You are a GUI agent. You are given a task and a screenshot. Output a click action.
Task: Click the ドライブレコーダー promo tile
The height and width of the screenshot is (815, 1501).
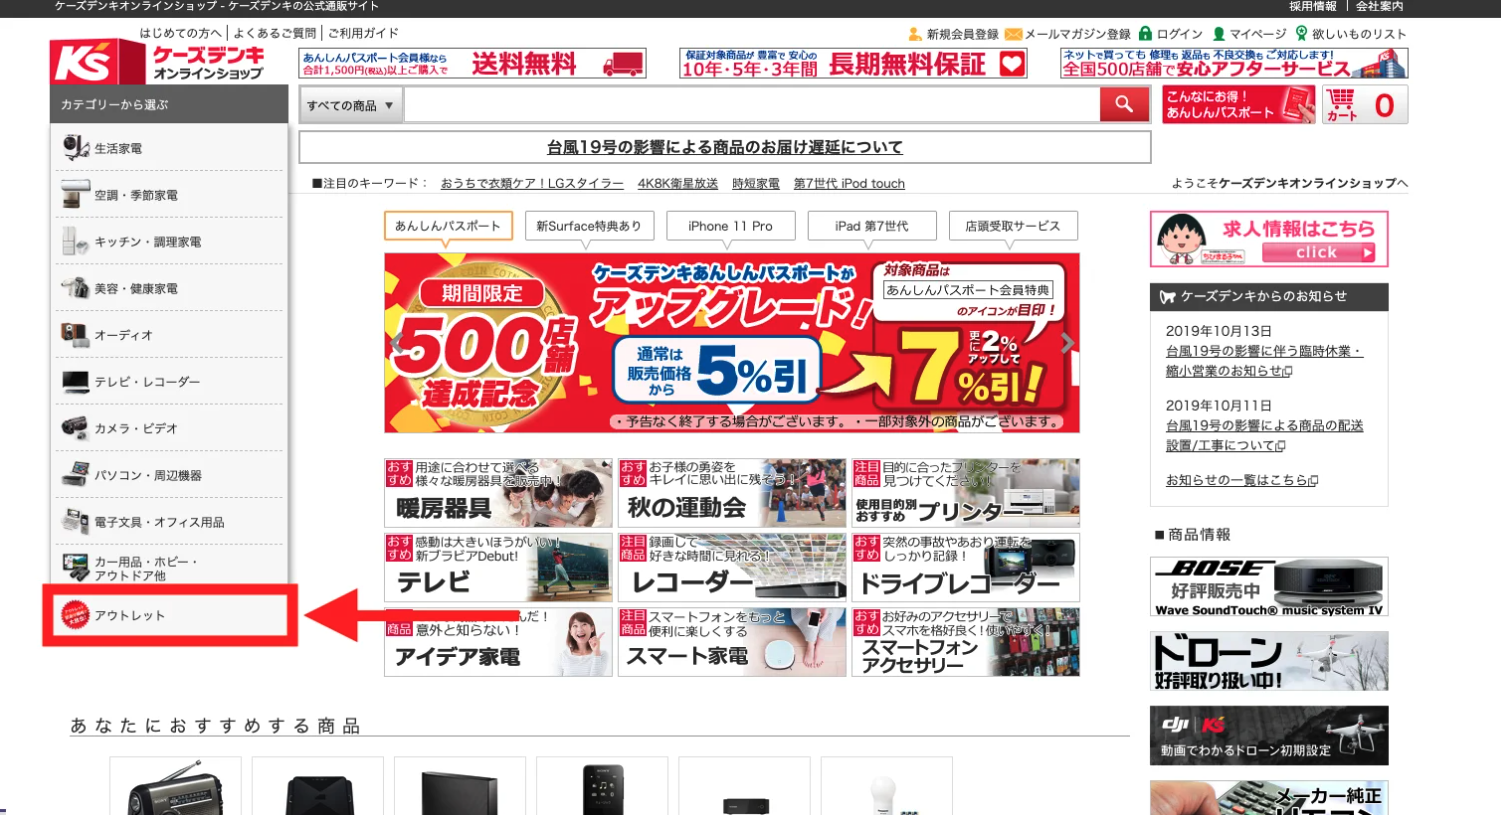(965, 567)
